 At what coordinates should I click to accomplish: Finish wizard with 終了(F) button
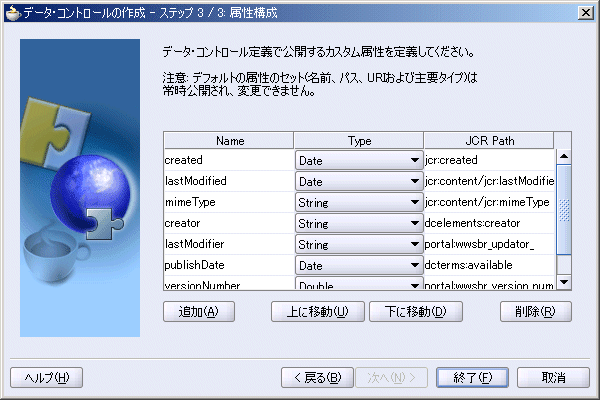(473, 378)
